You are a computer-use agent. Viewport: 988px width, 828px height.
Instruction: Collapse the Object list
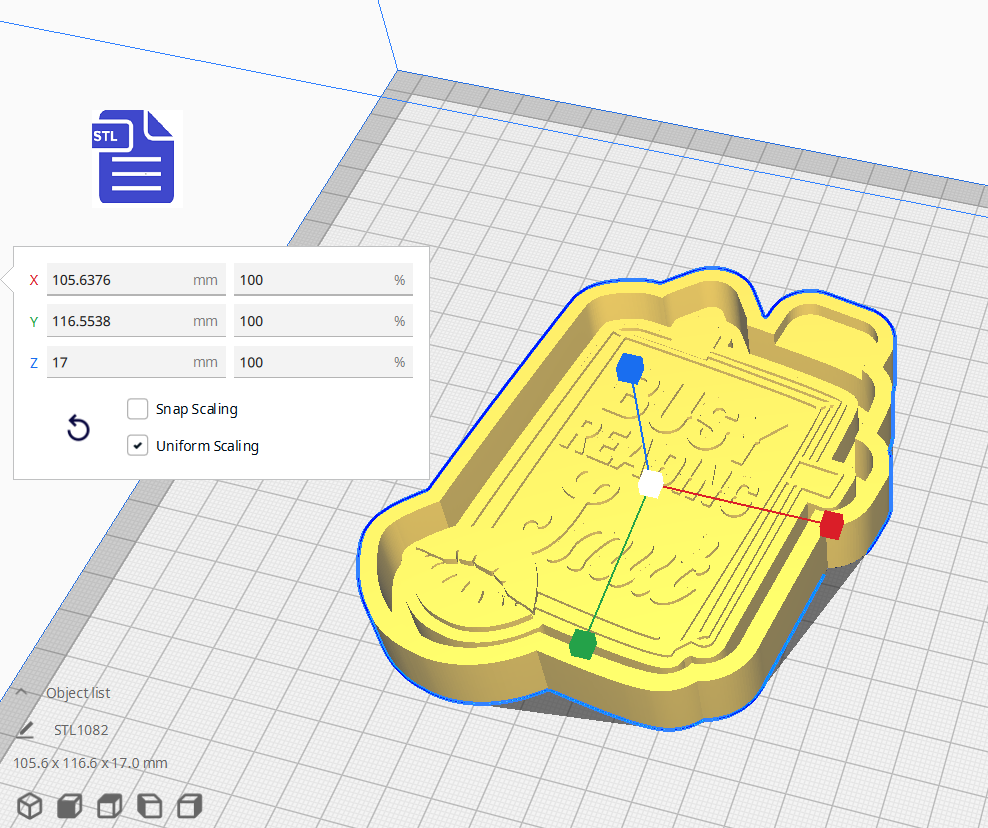(x=21, y=691)
